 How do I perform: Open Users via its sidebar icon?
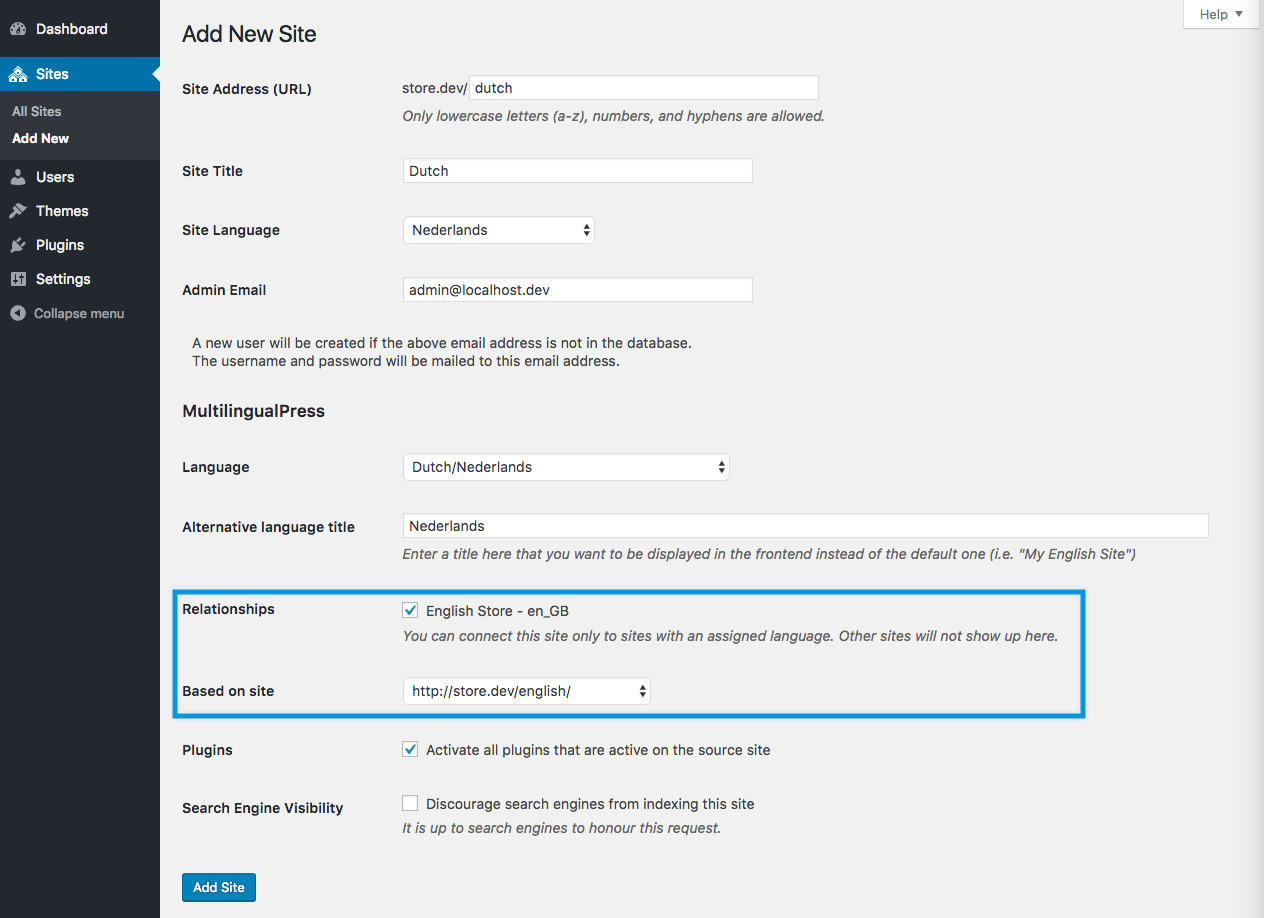[16, 176]
